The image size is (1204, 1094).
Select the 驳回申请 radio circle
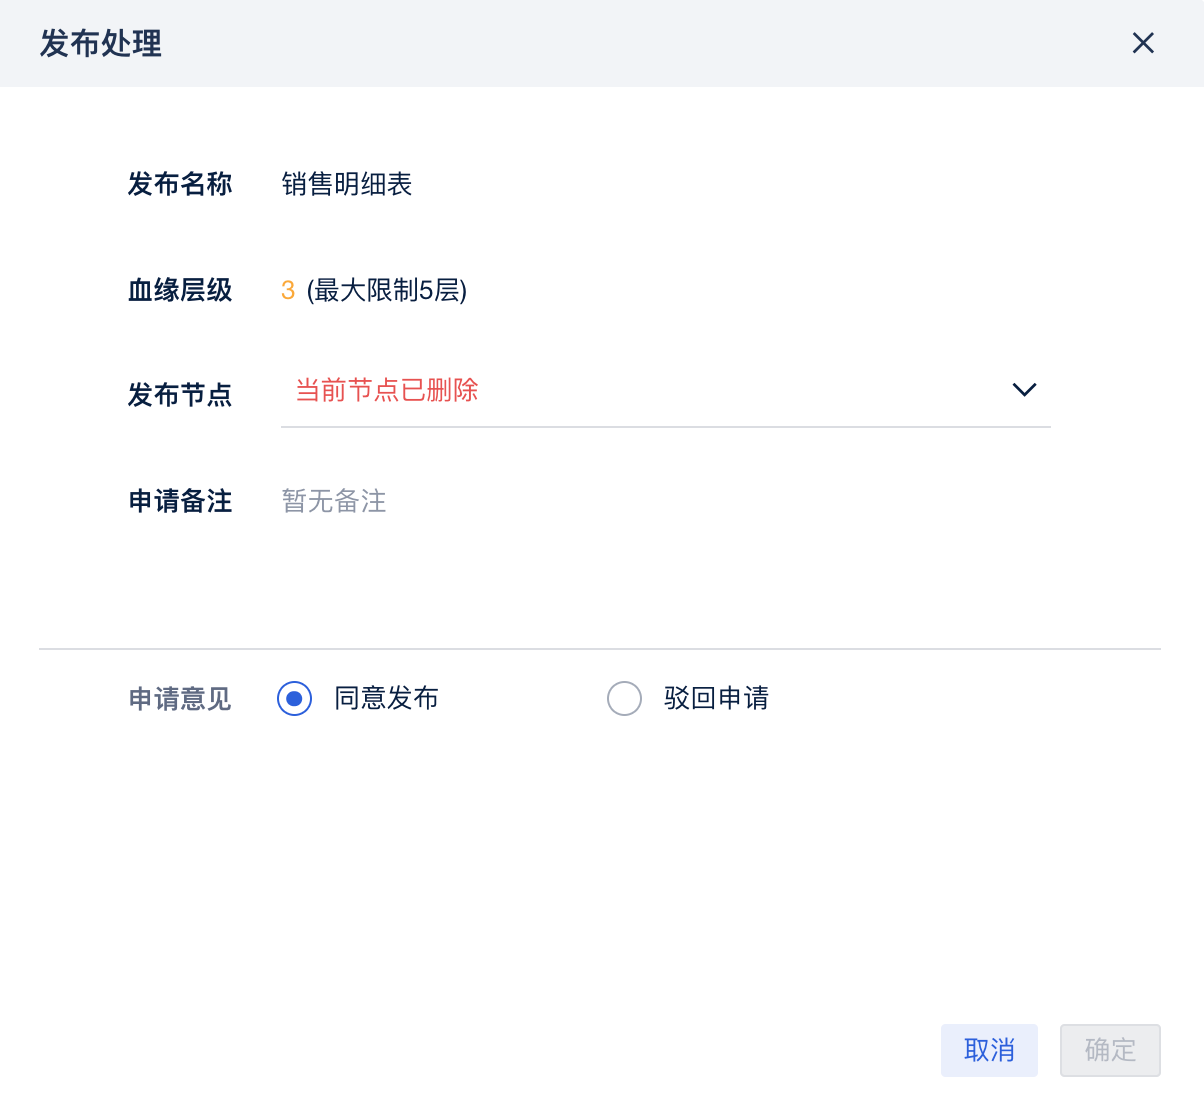[x=624, y=698]
